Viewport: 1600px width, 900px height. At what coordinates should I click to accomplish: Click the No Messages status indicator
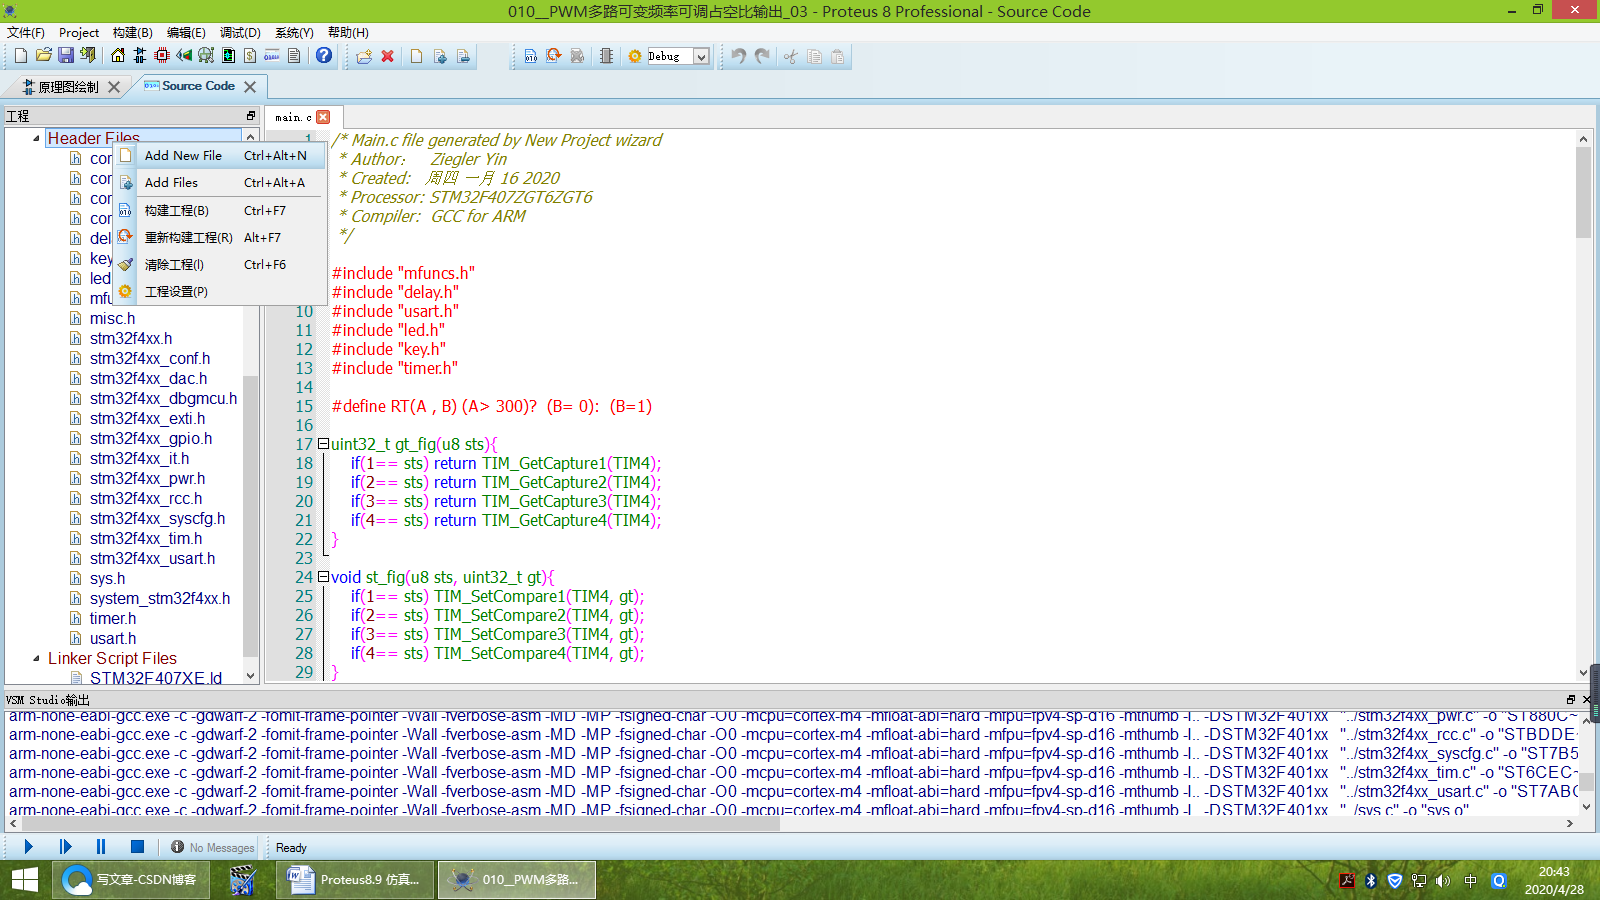point(212,848)
